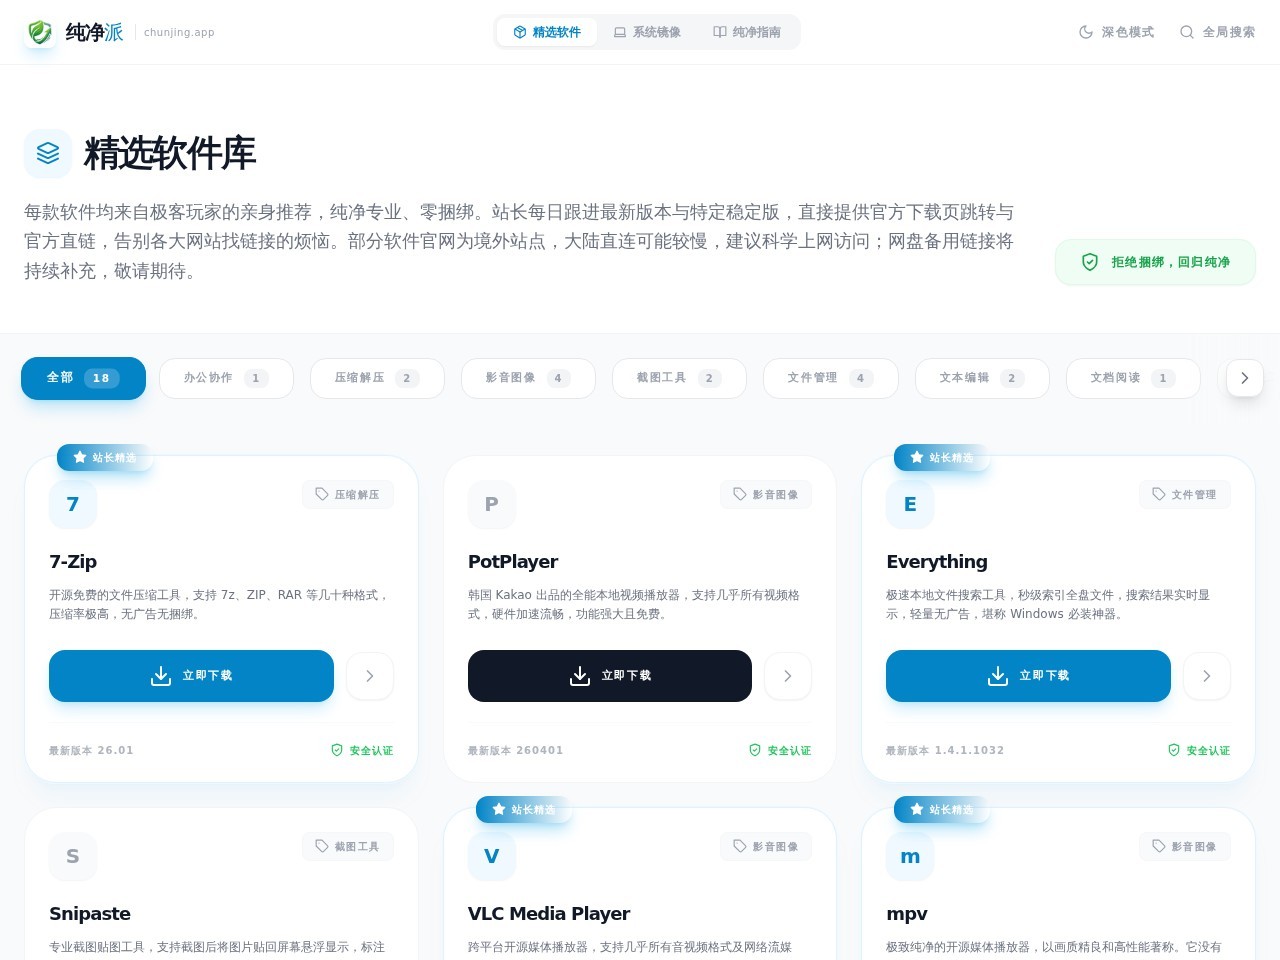Filter by 文件管理 category chip
1280x960 pixels.
(x=830, y=378)
